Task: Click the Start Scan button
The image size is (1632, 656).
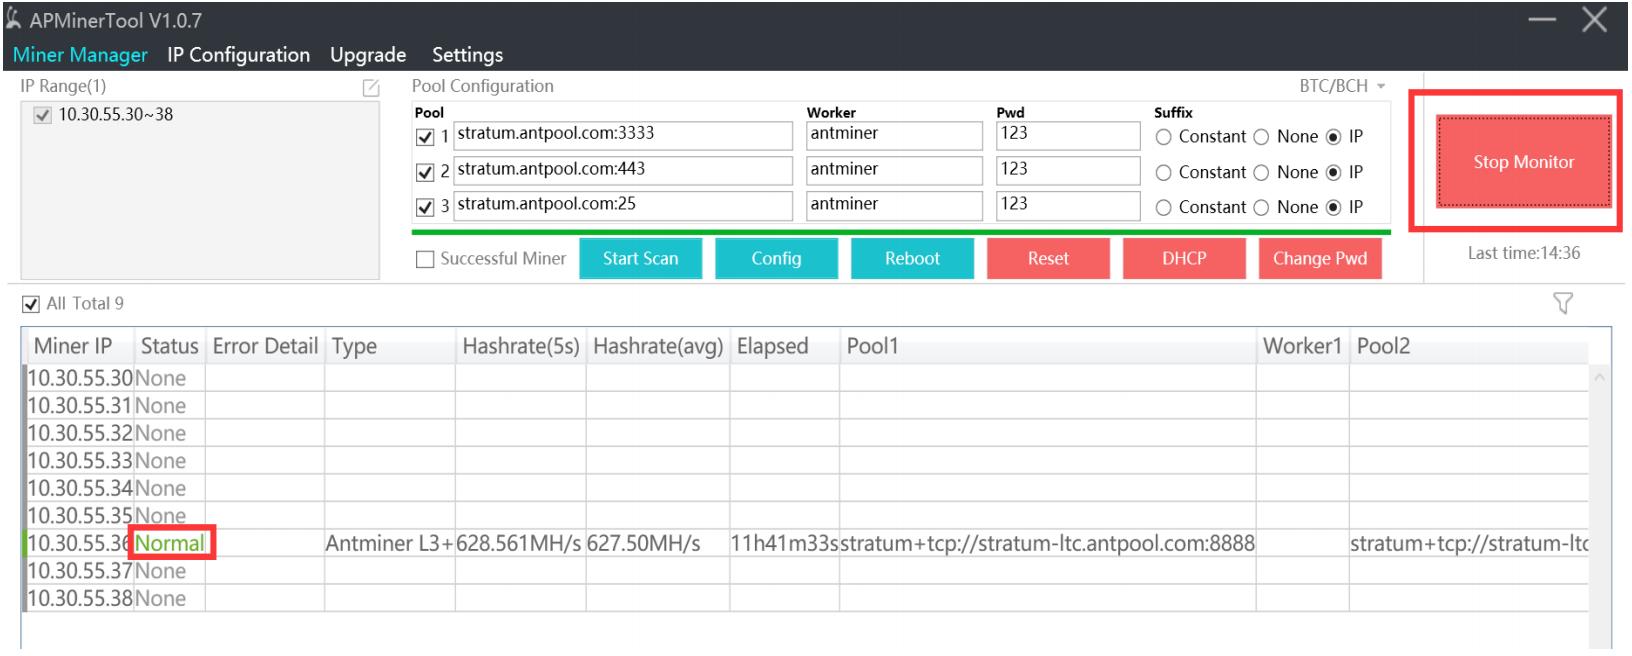Action: pyautogui.click(x=640, y=259)
